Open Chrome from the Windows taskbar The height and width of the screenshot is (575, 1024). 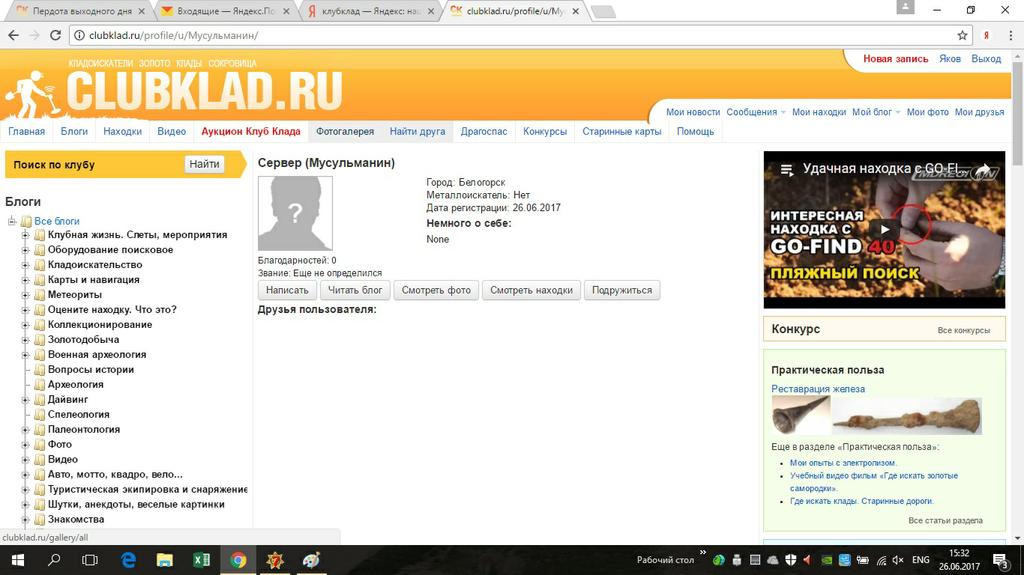tap(238, 560)
